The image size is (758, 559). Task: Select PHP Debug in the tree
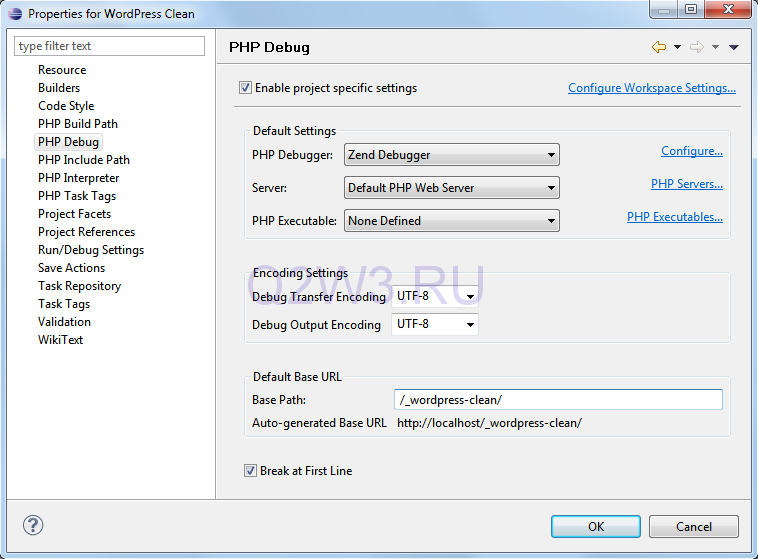click(x=68, y=142)
